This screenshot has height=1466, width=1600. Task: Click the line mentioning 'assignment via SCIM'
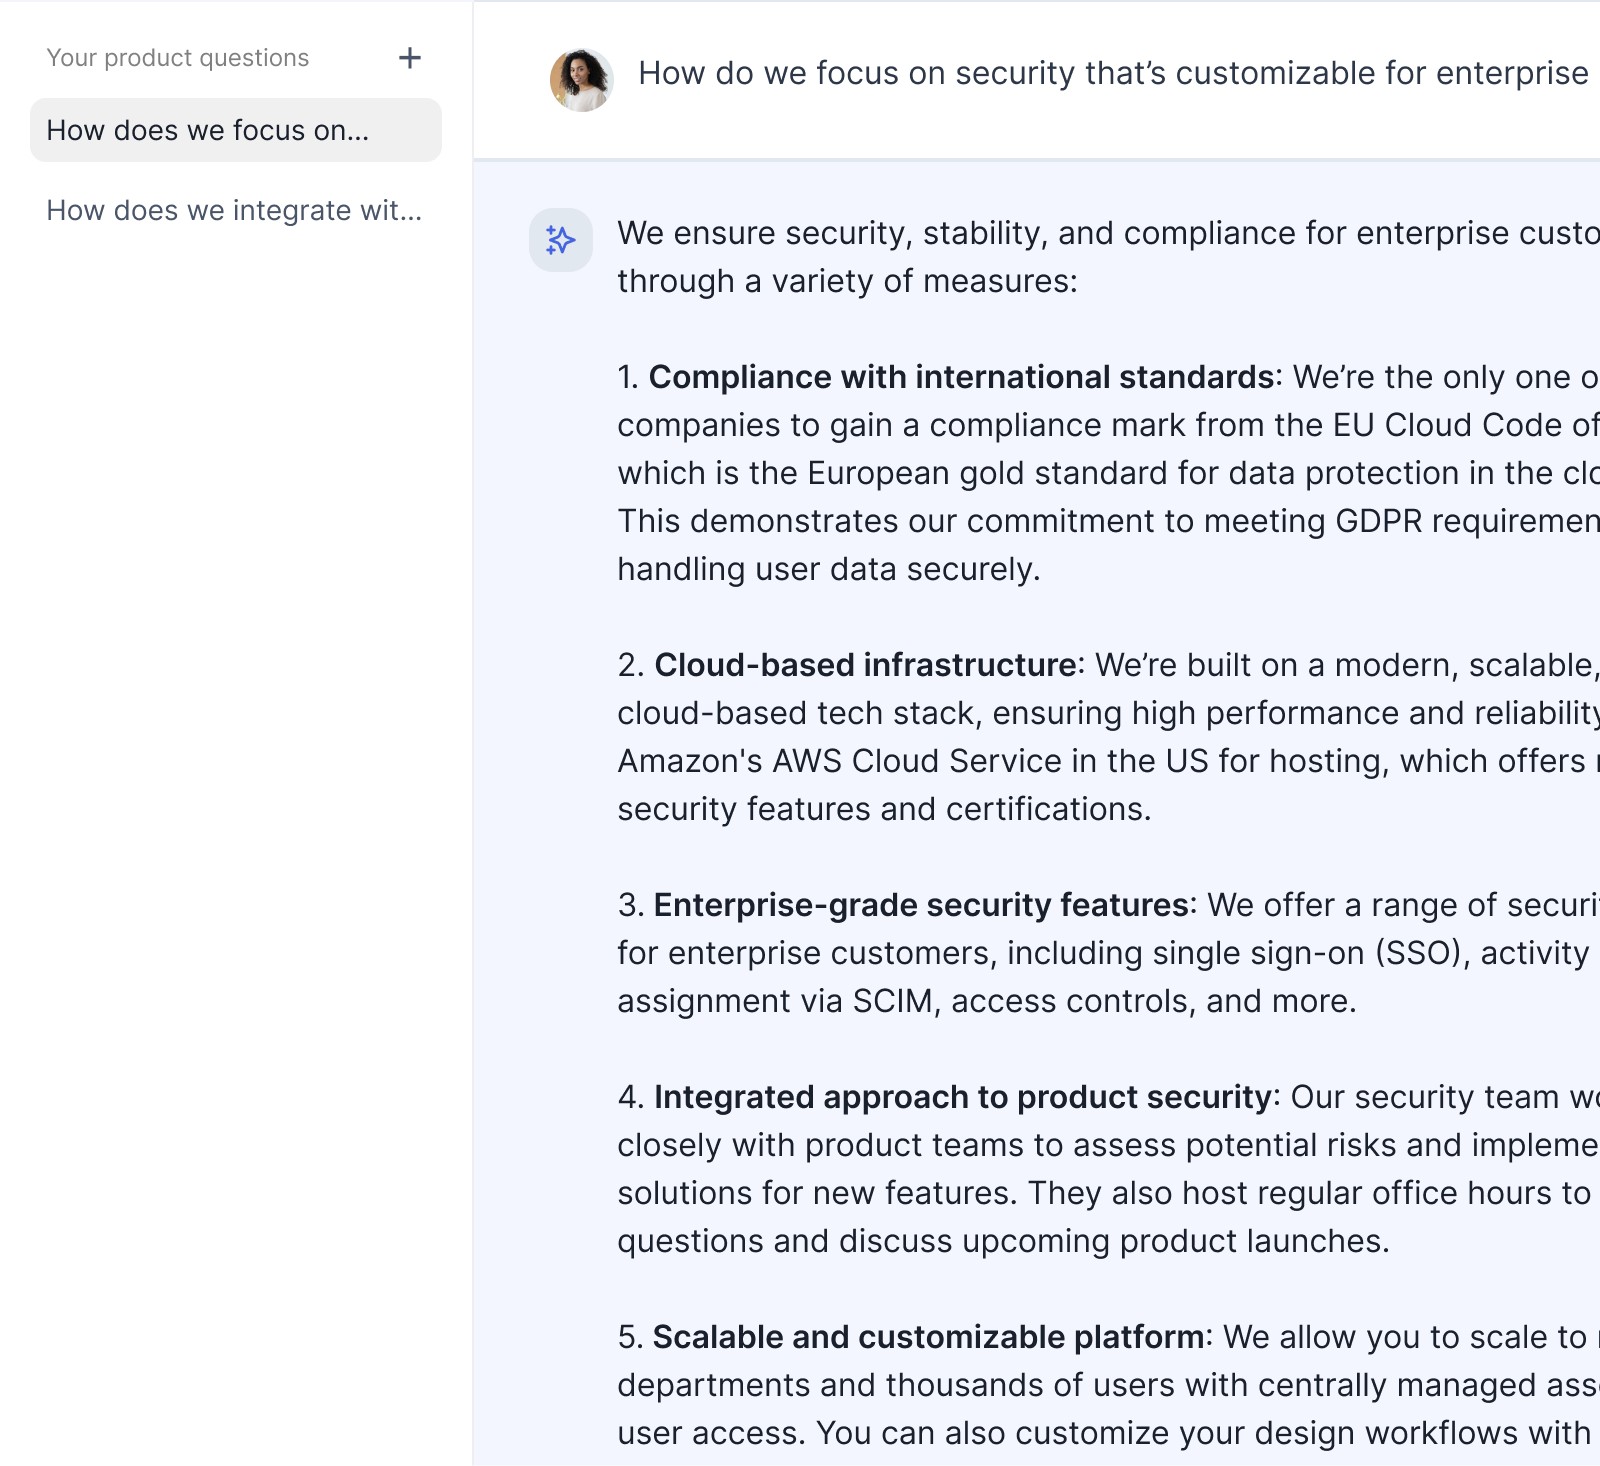987,1001
